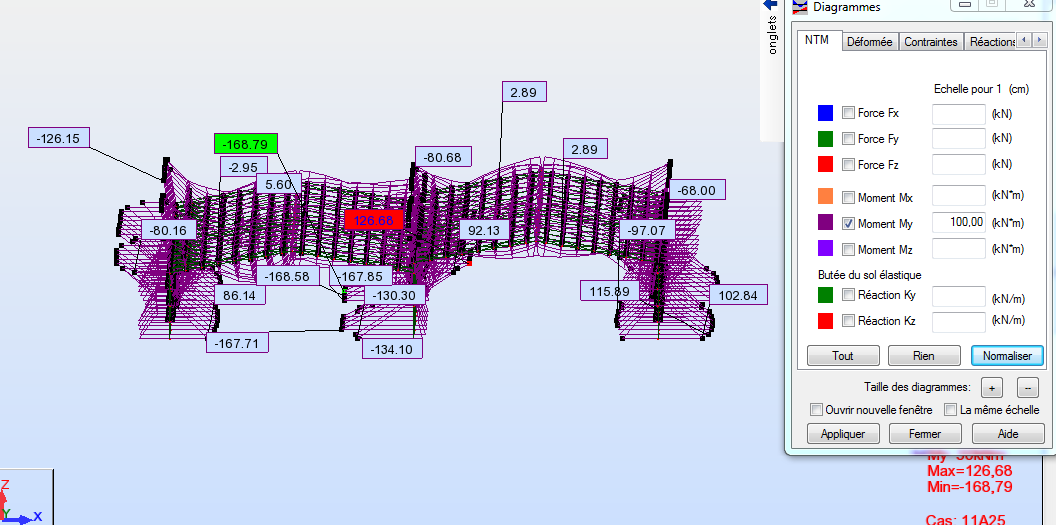This screenshot has width=1056, height=525.
Task: Click the -97.07 value label
Action: click(x=647, y=230)
